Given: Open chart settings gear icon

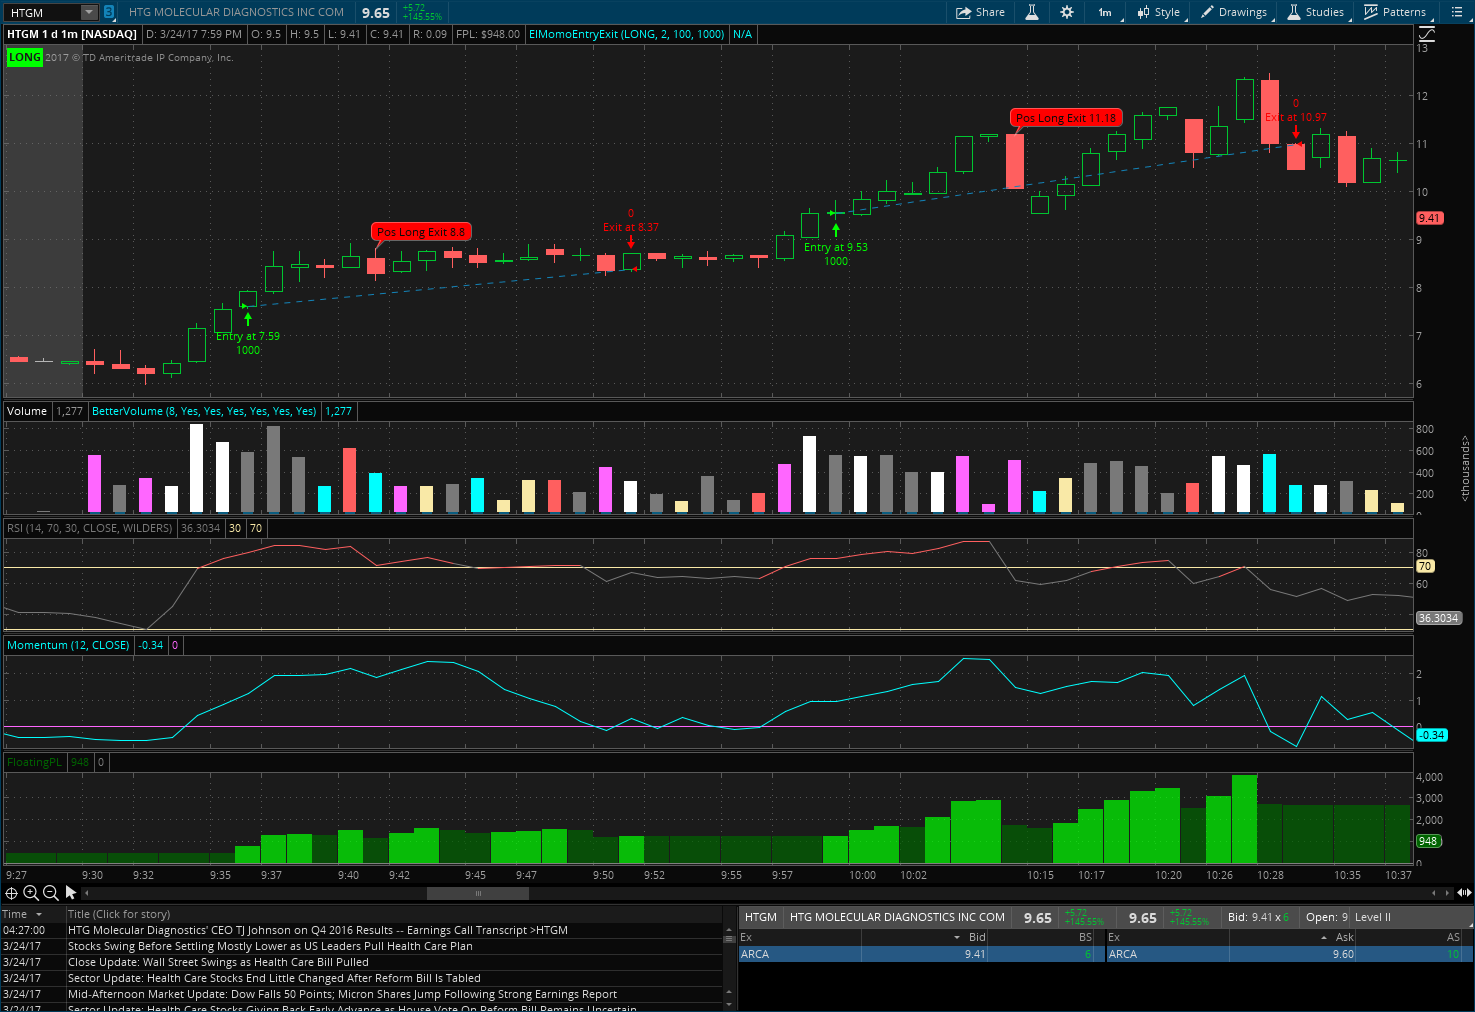Looking at the screenshot, I should click(x=1066, y=12).
